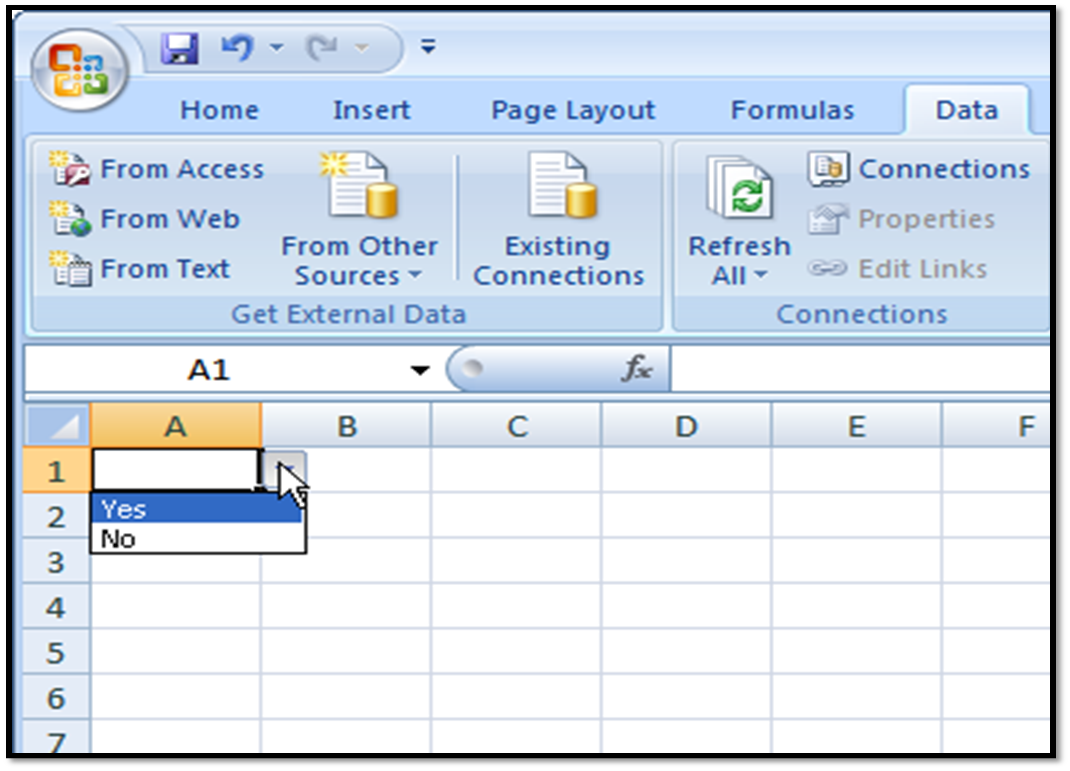Import data From Web

point(145,218)
